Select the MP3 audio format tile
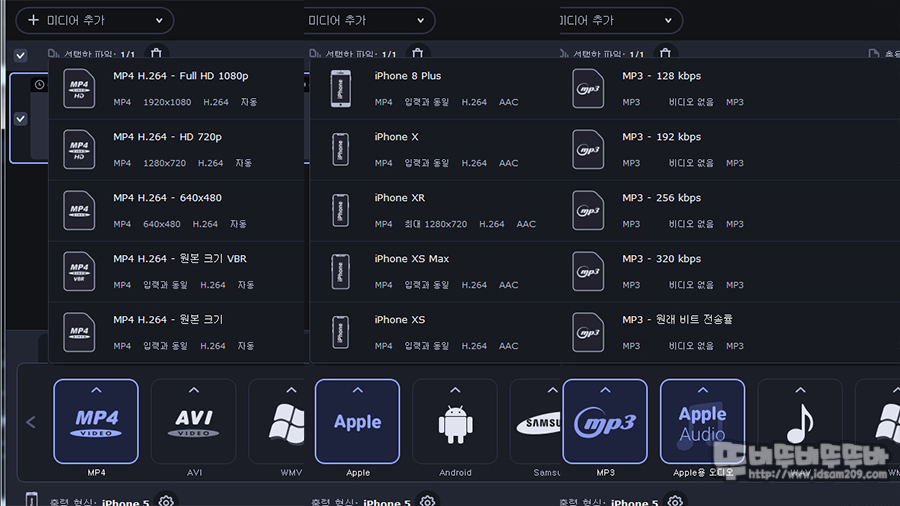This screenshot has width=900, height=506. [605, 421]
